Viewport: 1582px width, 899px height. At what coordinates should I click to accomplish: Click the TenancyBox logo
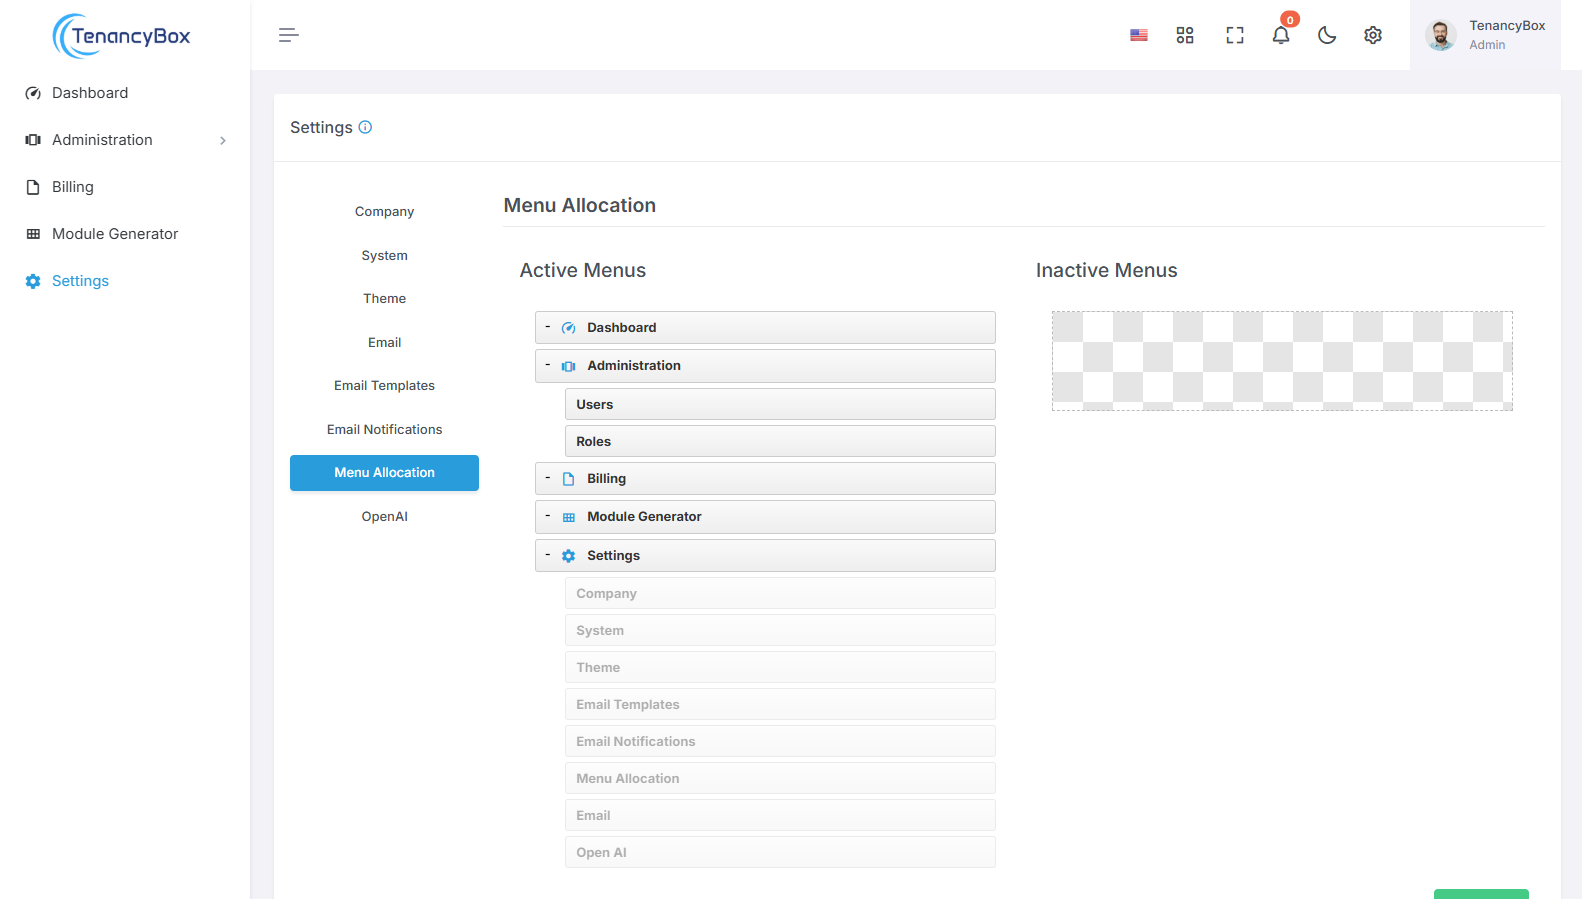pos(122,36)
